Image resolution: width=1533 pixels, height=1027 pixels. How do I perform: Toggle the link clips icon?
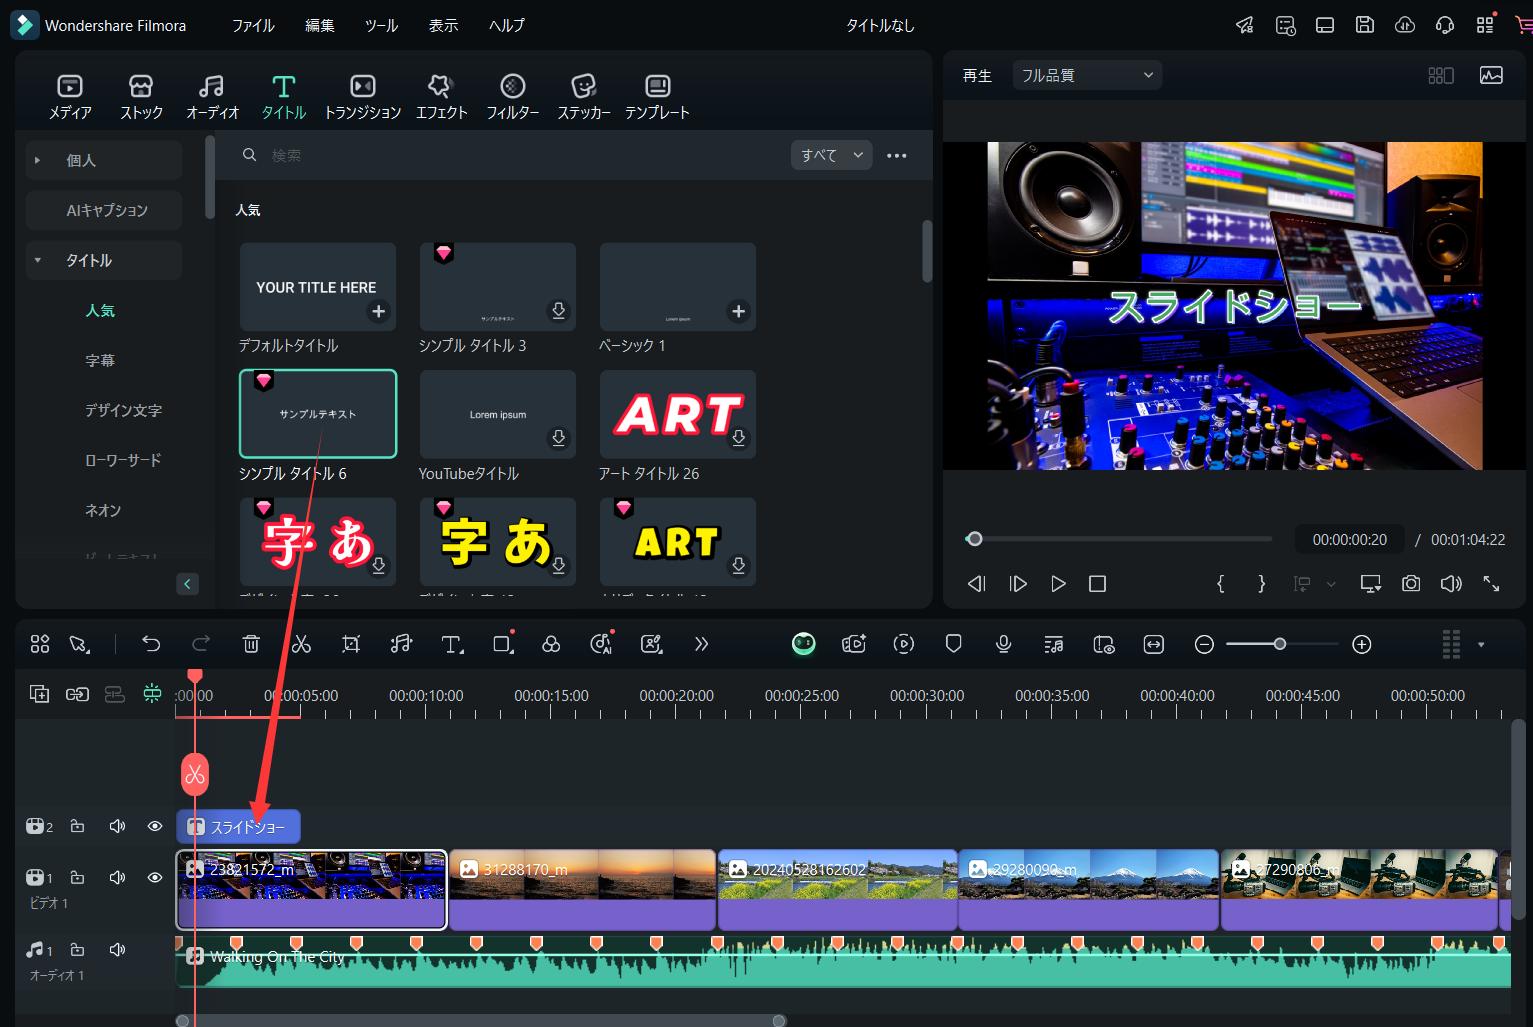pos(77,693)
